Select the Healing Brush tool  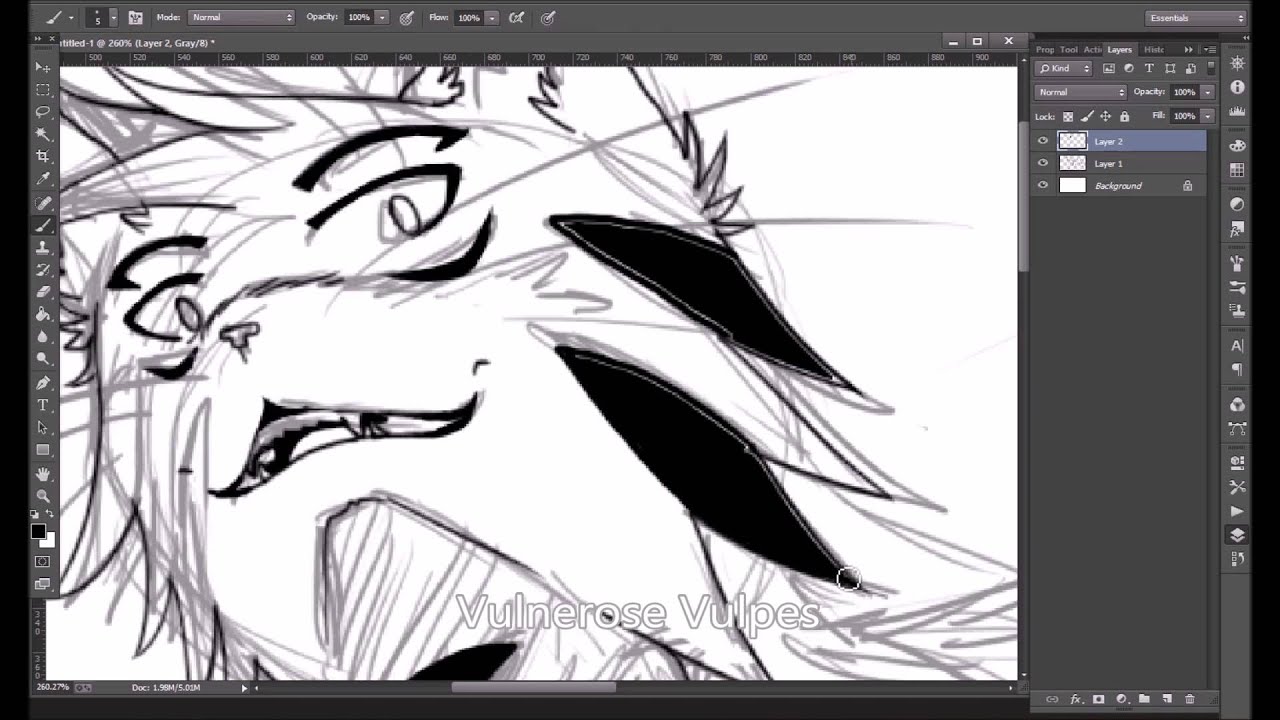pyautogui.click(x=43, y=202)
